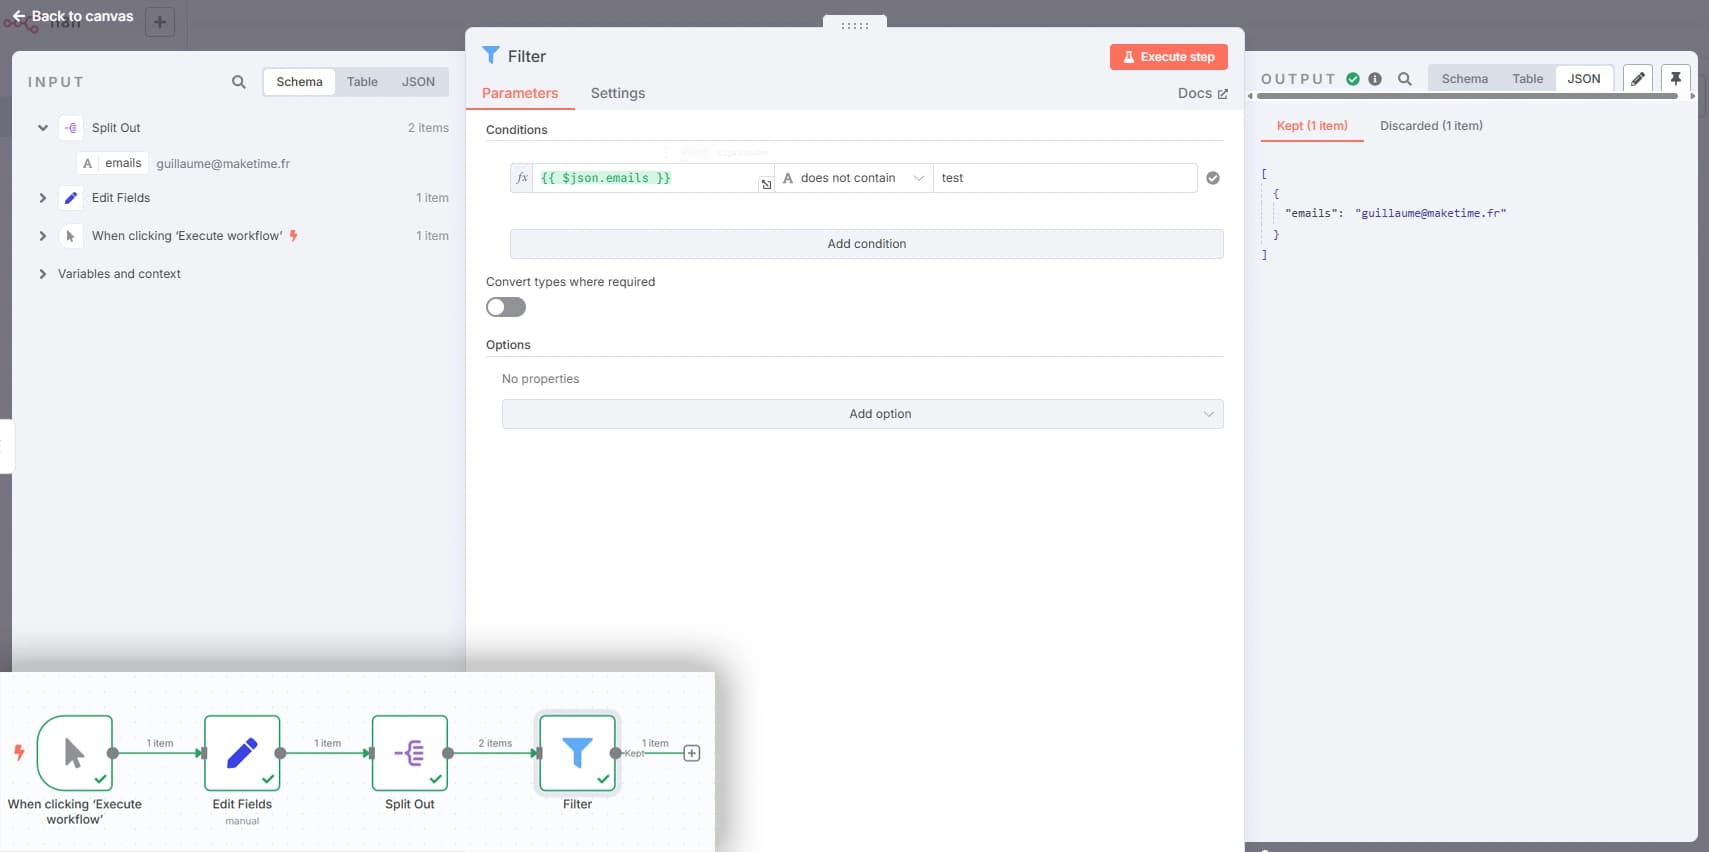Switch output view to Schema
The height and width of the screenshot is (852, 1709).
click(x=1464, y=79)
